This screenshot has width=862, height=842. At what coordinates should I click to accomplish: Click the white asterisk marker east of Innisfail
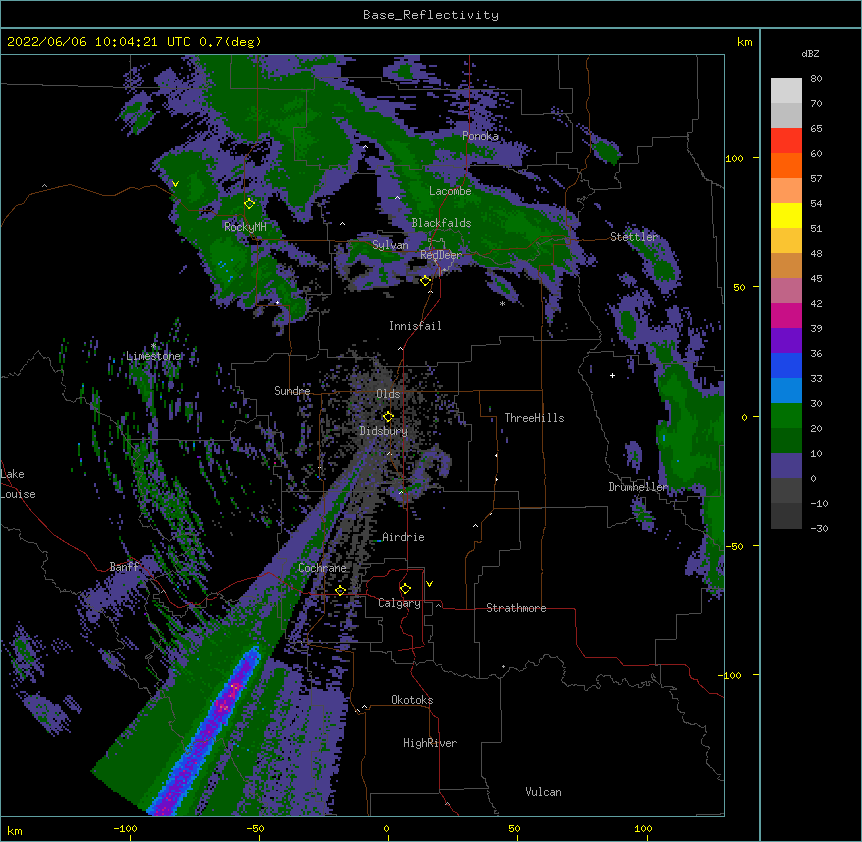pos(502,304)
